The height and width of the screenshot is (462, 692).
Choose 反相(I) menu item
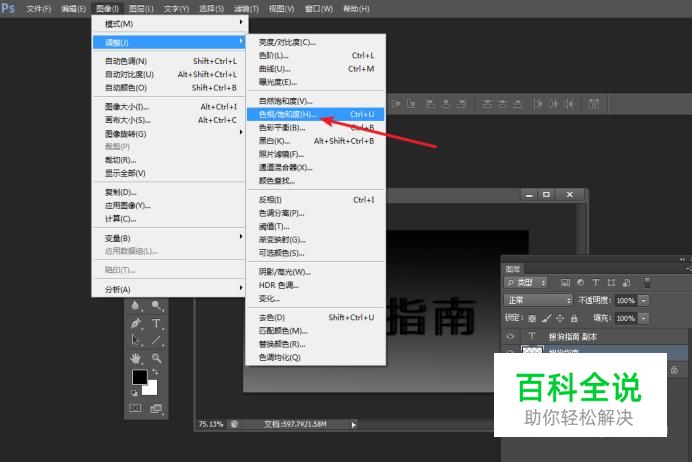click(x=316, y=200)
